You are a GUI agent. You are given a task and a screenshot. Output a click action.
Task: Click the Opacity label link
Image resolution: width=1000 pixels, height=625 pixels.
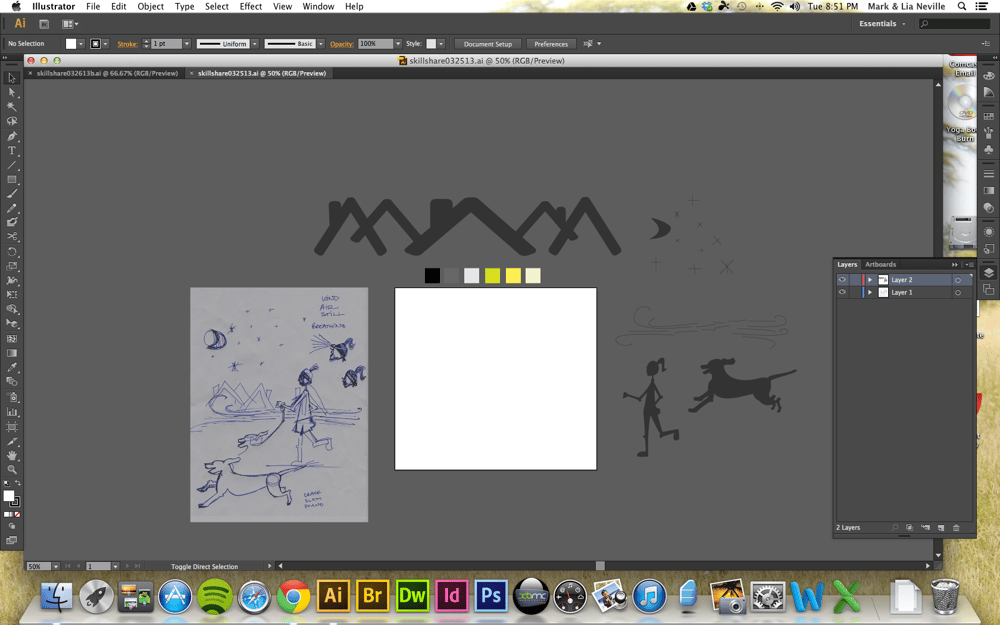click(342, 44)
